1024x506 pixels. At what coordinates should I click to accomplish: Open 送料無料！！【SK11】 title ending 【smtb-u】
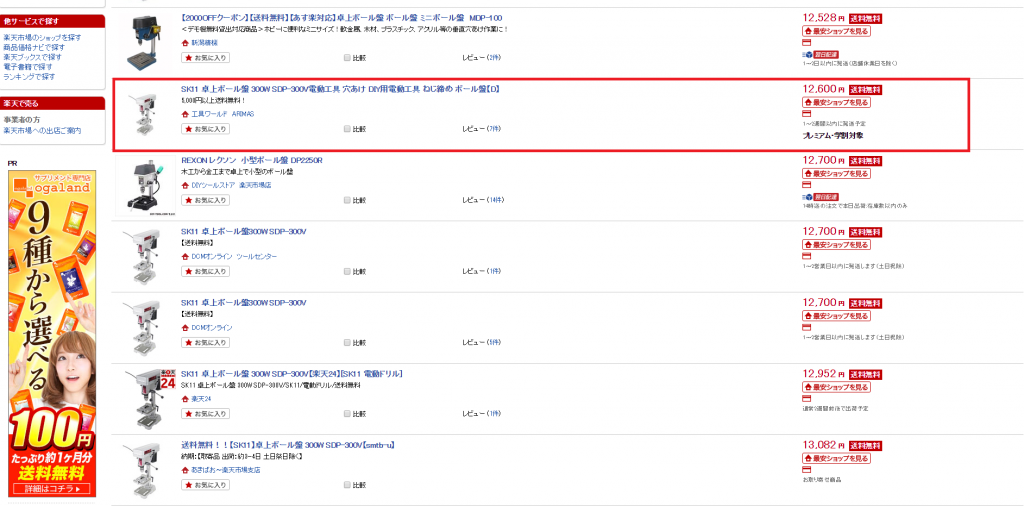[287, 445]
